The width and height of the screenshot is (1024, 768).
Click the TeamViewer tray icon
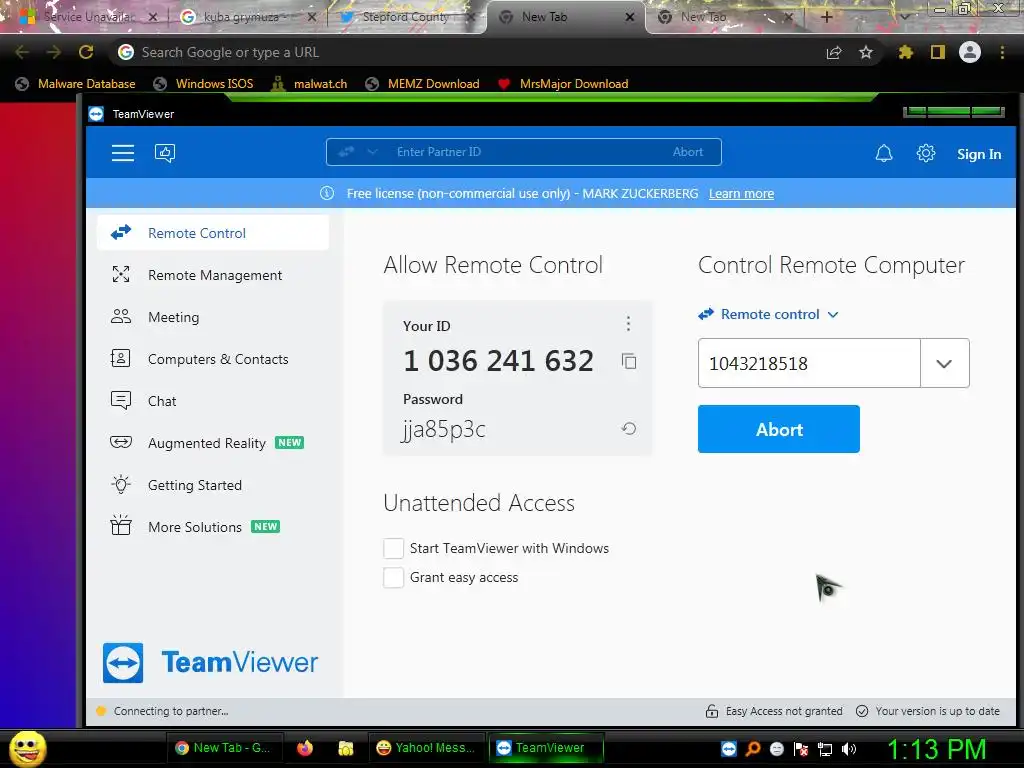point(729,749)
